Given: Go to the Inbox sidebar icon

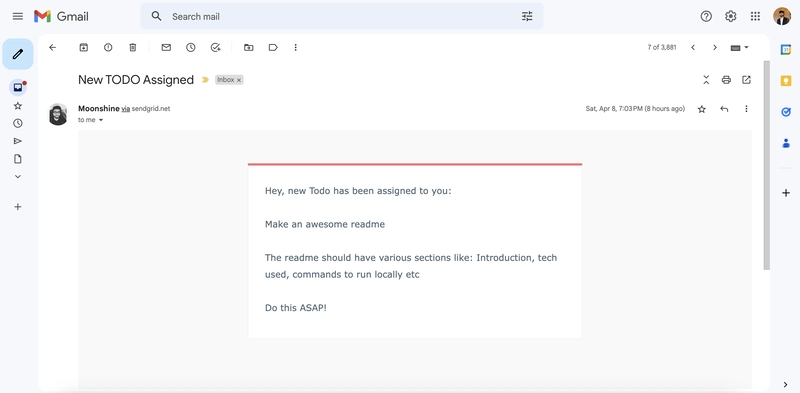Looking at the screenshot, I should pos(18,87).
